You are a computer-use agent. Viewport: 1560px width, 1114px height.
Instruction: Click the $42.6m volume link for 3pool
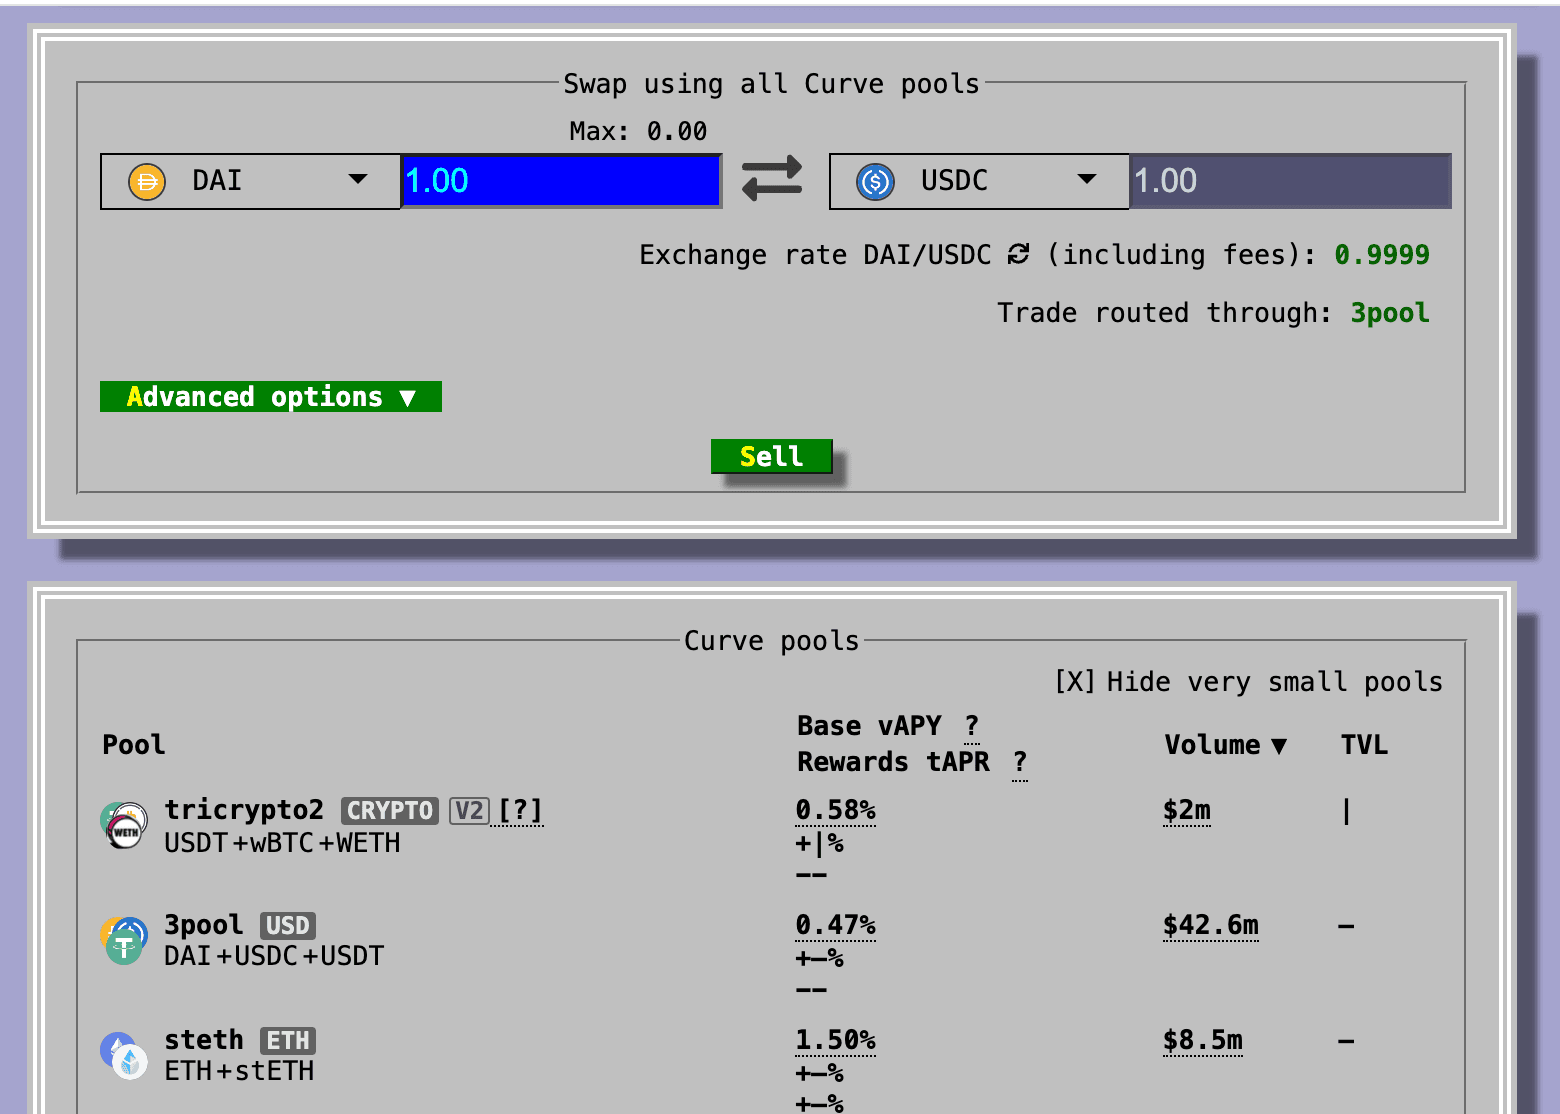point(1211,926)
